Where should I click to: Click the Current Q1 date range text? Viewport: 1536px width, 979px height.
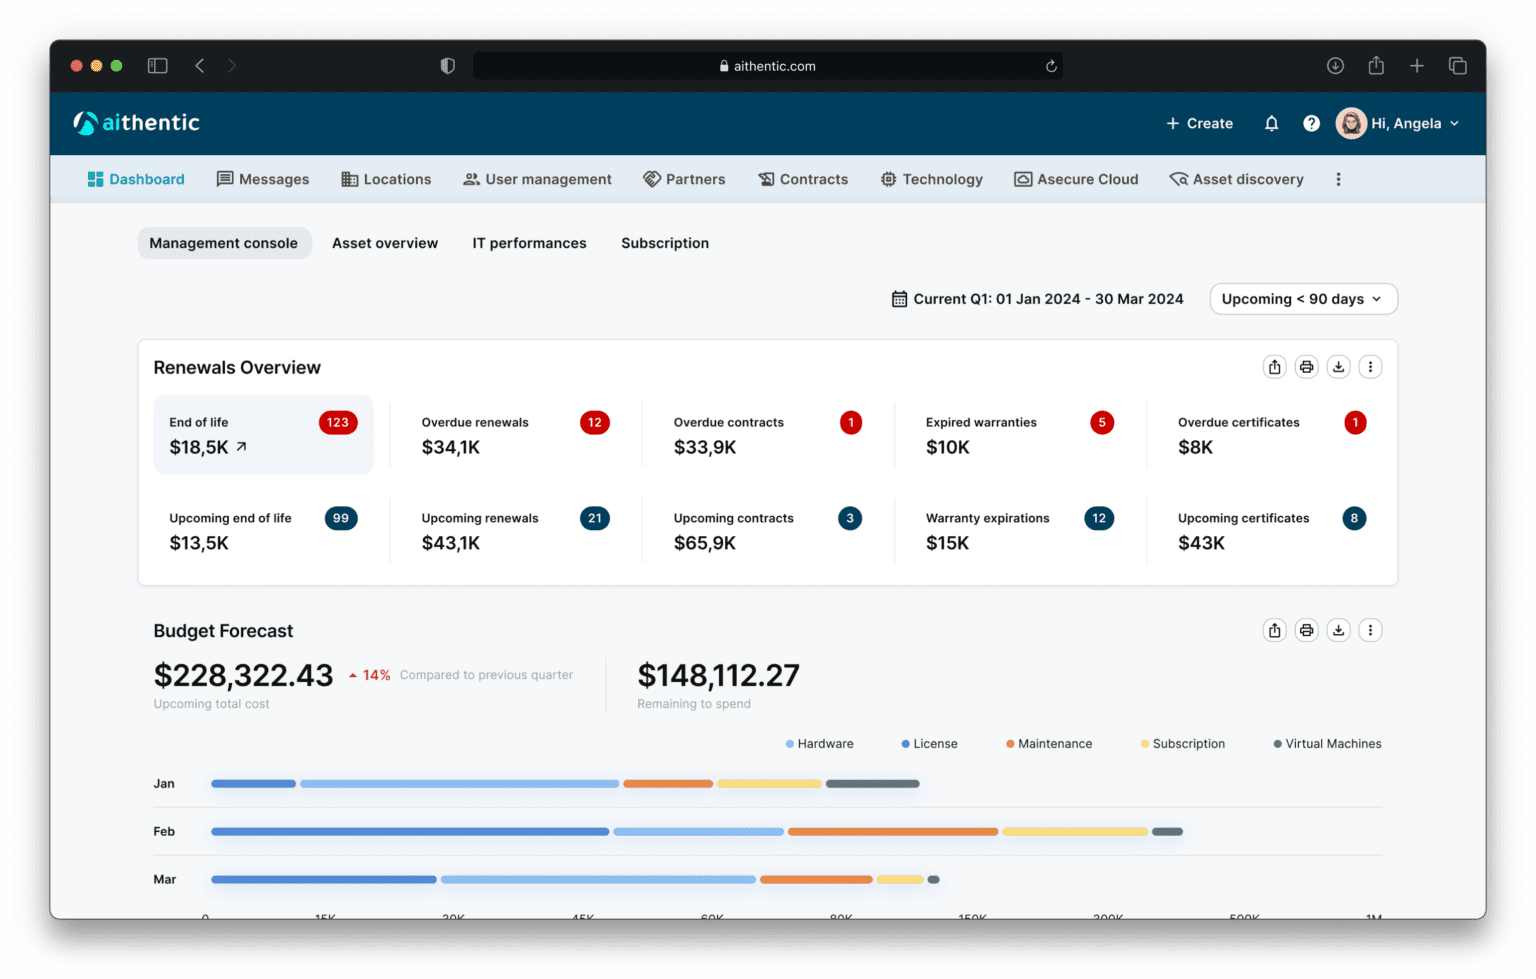point(1048,299)
